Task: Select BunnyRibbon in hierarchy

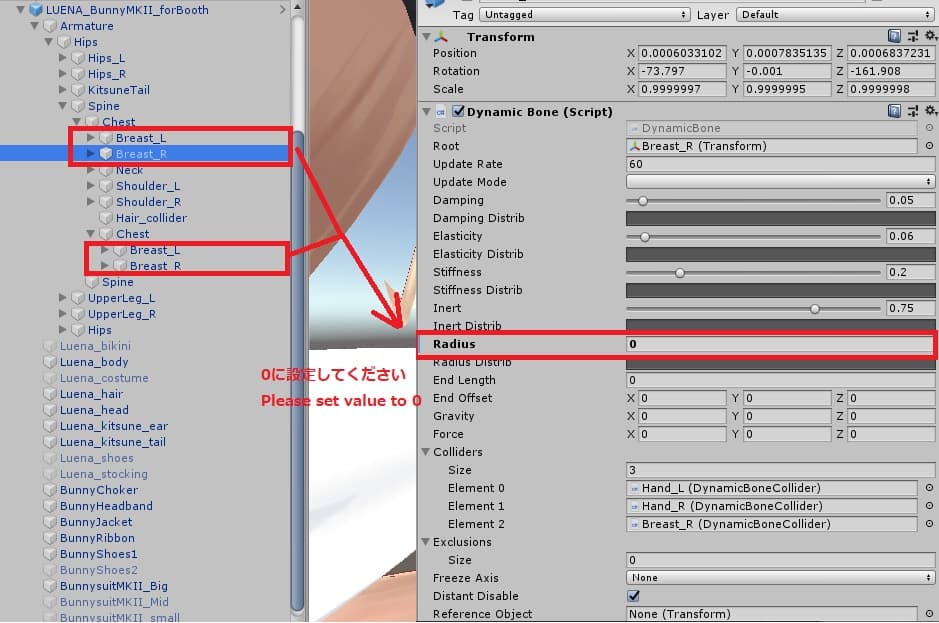Action: click(x=97, y=538)
